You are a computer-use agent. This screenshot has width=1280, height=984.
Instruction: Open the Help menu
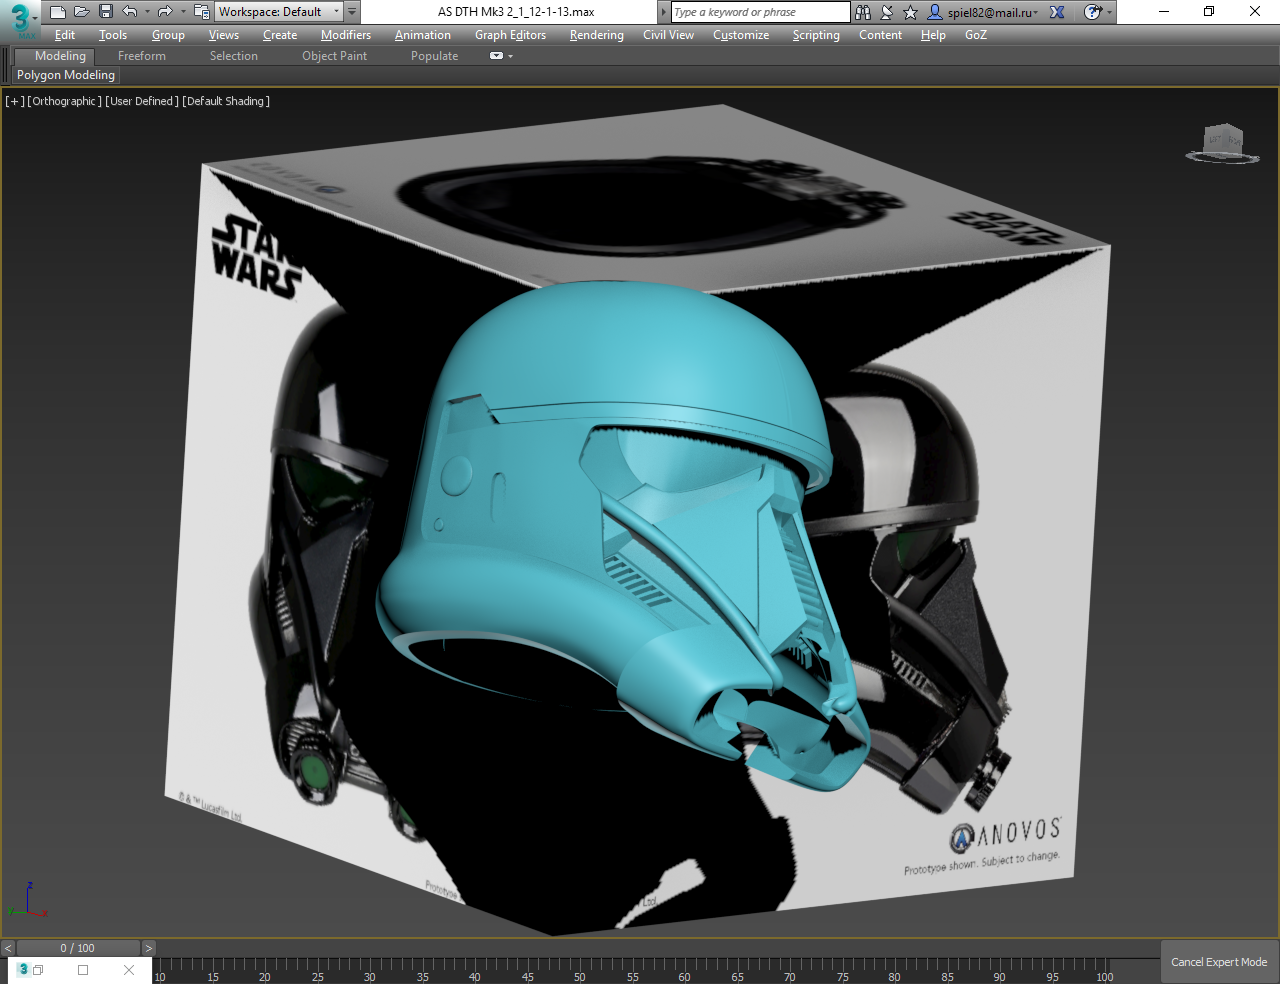[x=933, y=35]
